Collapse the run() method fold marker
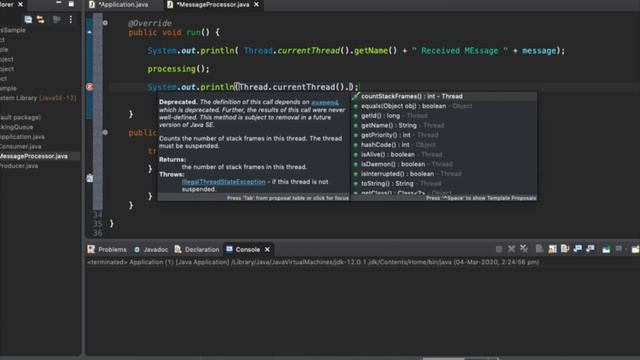Screen dimensions: 640x360 click(x=105, y=23)
